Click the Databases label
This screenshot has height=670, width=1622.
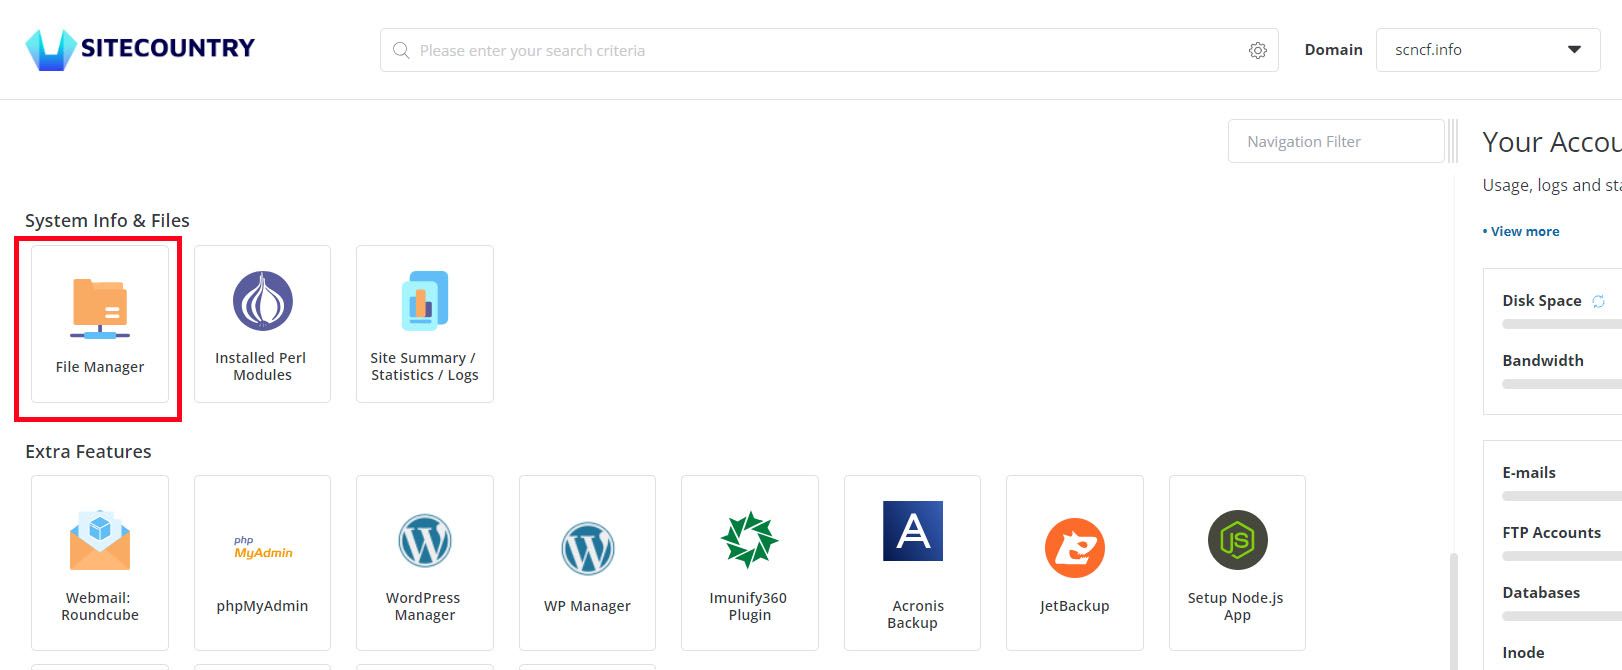coord(1541,593)
